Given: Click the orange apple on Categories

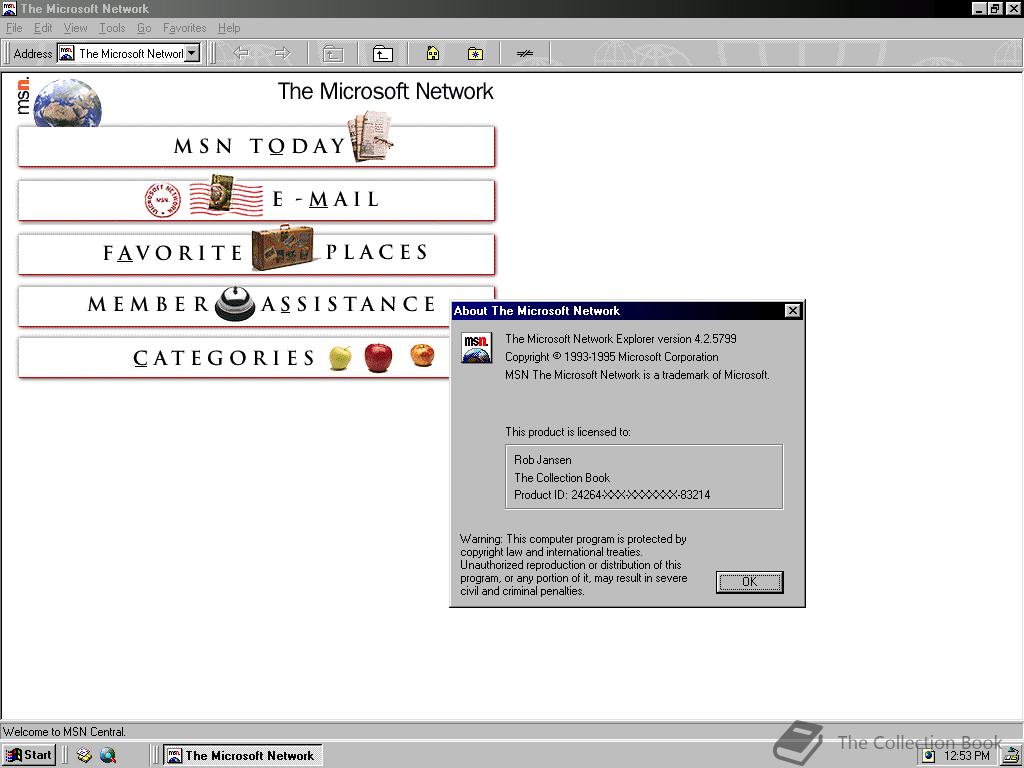Looking at the screenshot, I should pos(422,355).
